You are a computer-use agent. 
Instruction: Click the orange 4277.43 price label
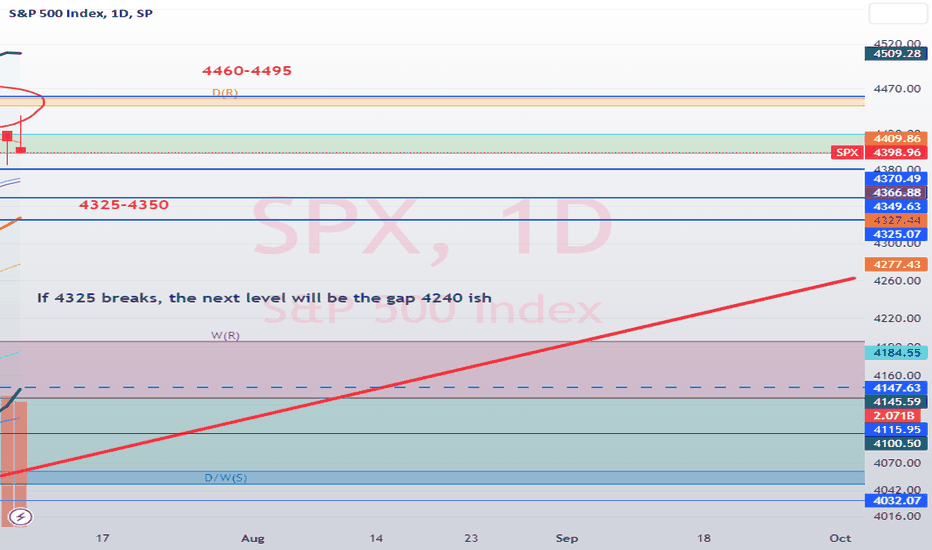coord(896,264)
